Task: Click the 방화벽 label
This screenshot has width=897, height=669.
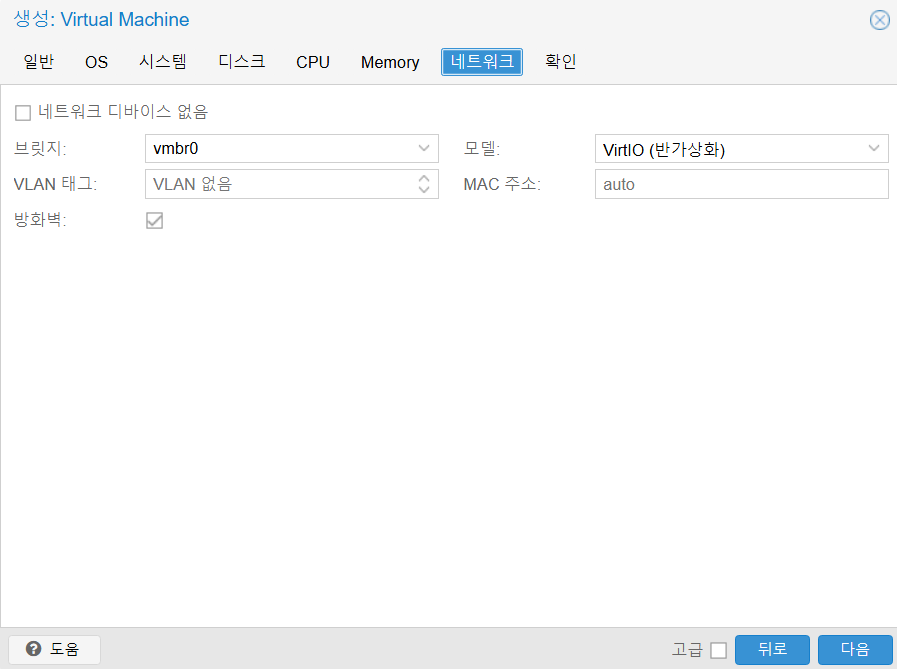Action: (x=40, y=220)
